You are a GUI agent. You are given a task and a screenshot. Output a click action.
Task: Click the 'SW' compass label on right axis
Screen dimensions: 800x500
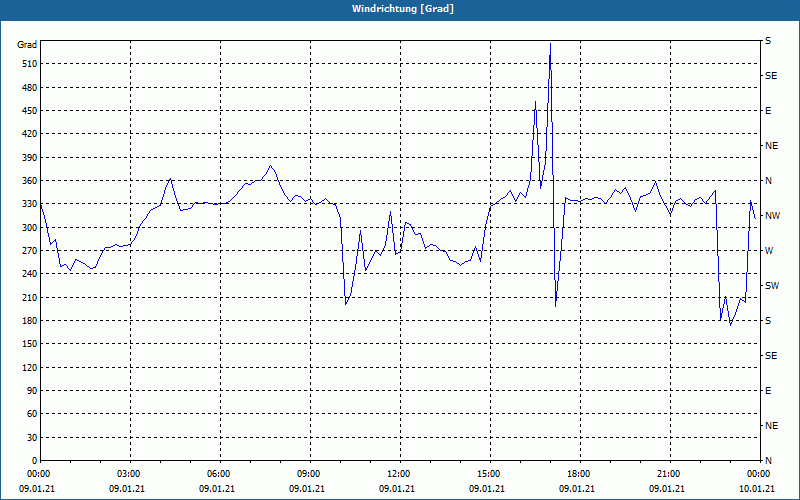[x=772, y=286]
